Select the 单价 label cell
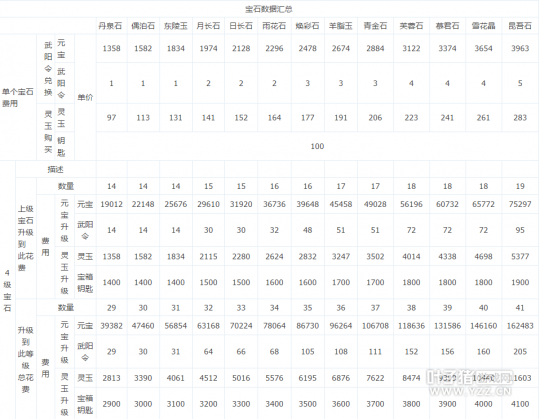Screen dimensions: 540x419 pyautogui.click(x=85, y=97)
